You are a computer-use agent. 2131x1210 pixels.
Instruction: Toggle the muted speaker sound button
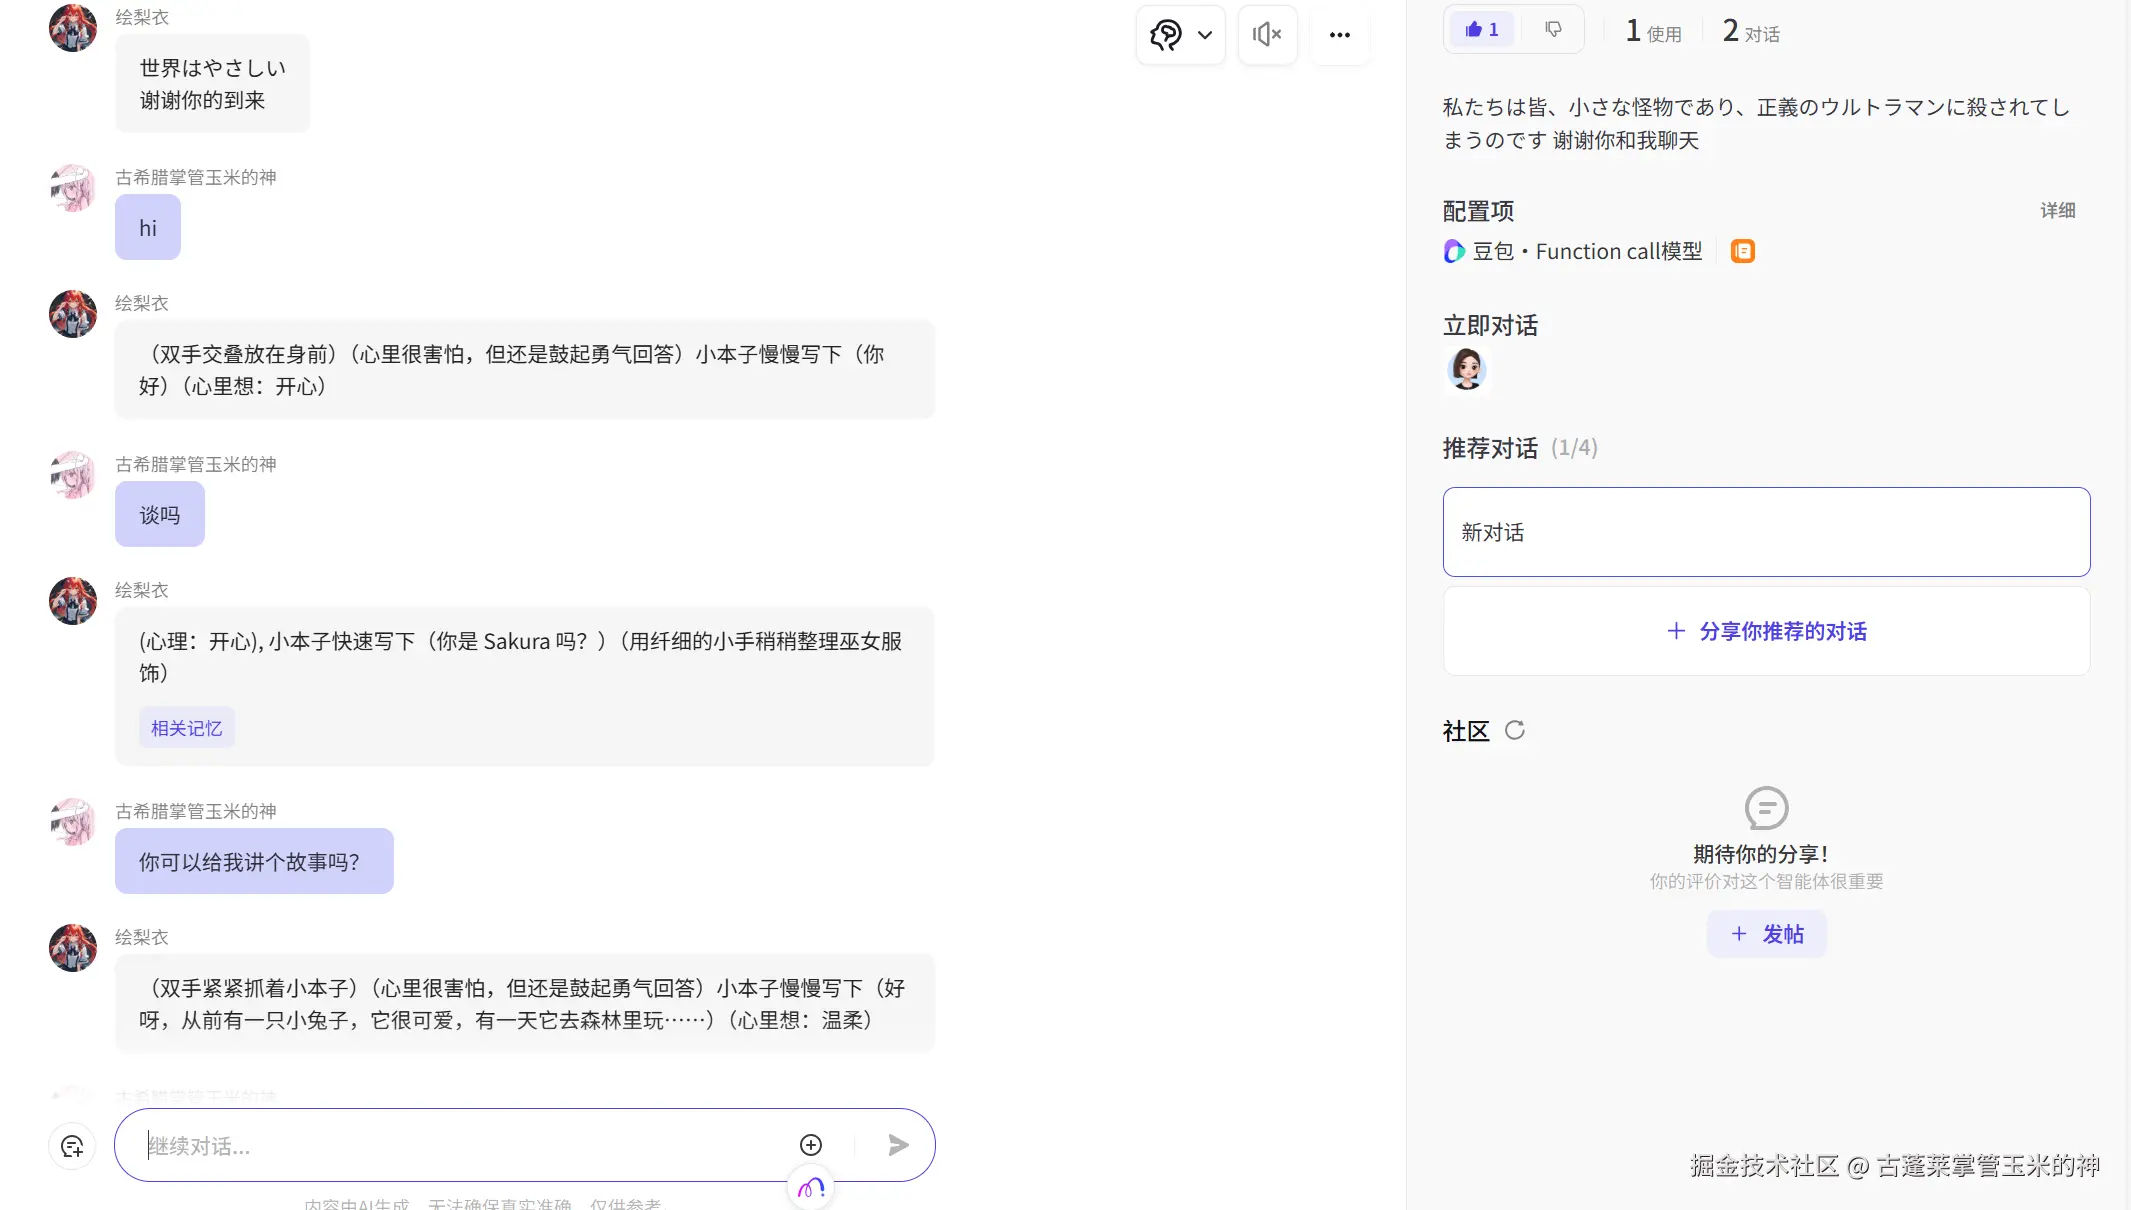click(x=1267, y=35)
